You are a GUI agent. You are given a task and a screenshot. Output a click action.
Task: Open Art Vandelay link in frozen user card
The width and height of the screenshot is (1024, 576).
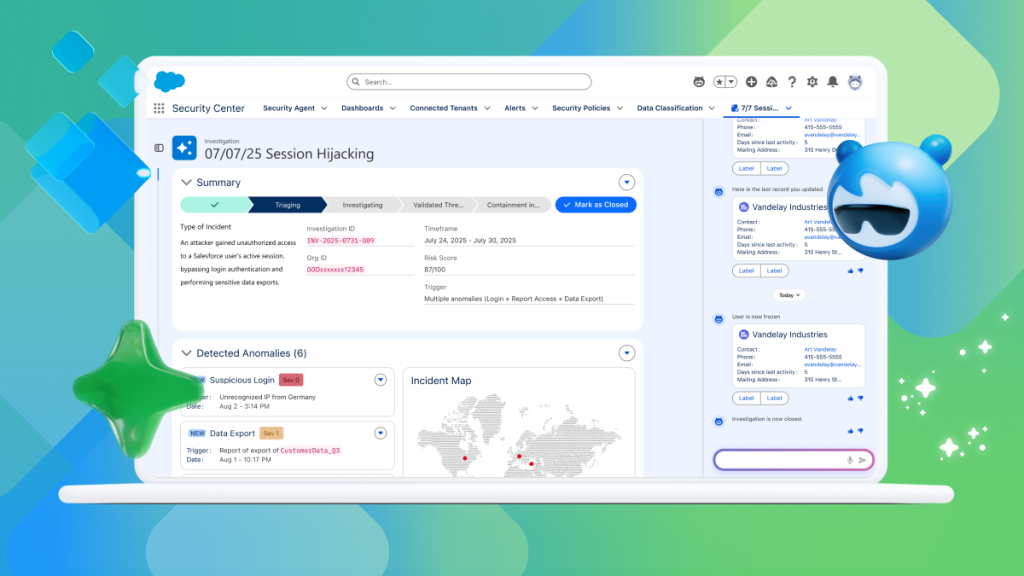pos(818,349)
